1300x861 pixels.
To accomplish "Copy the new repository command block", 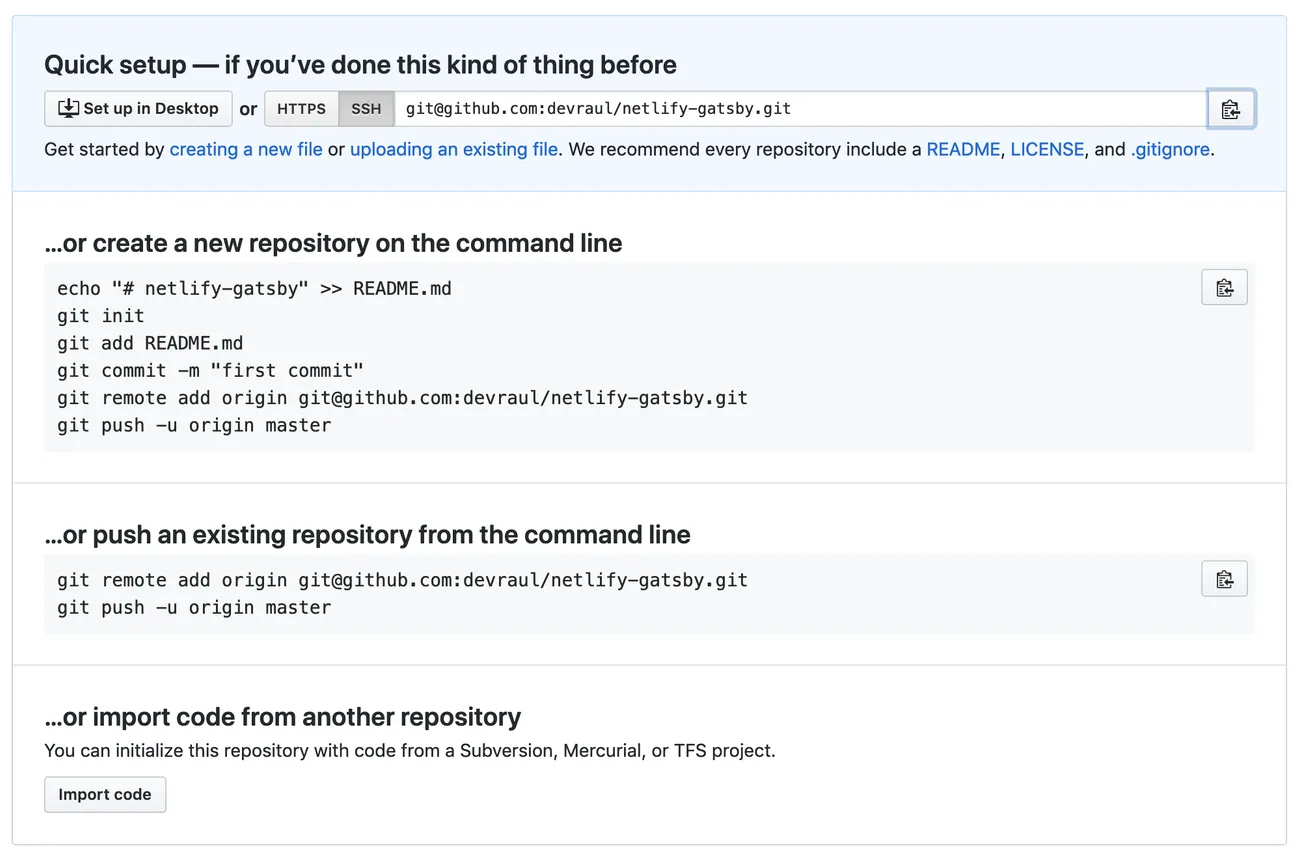I will pyautogui.click(x=1224, y=288).
